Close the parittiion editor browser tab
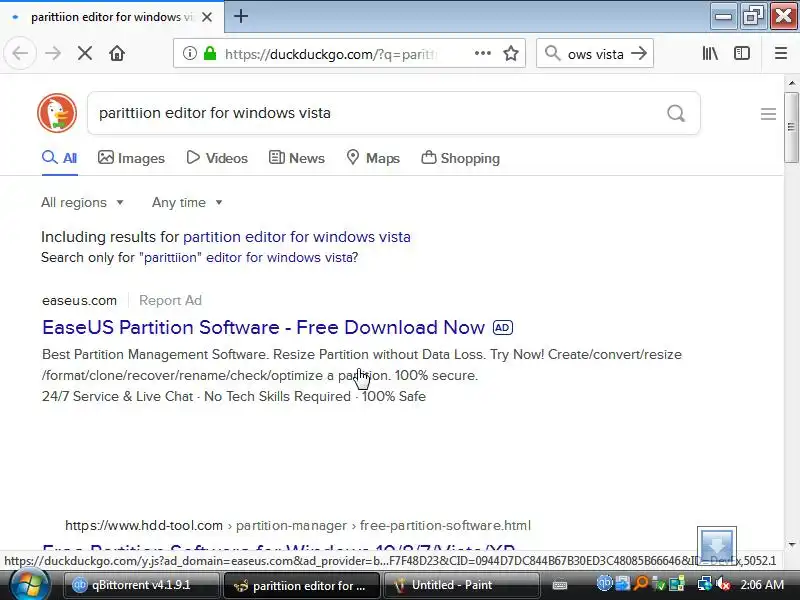 pyautogui.click(x=207, y=17)
